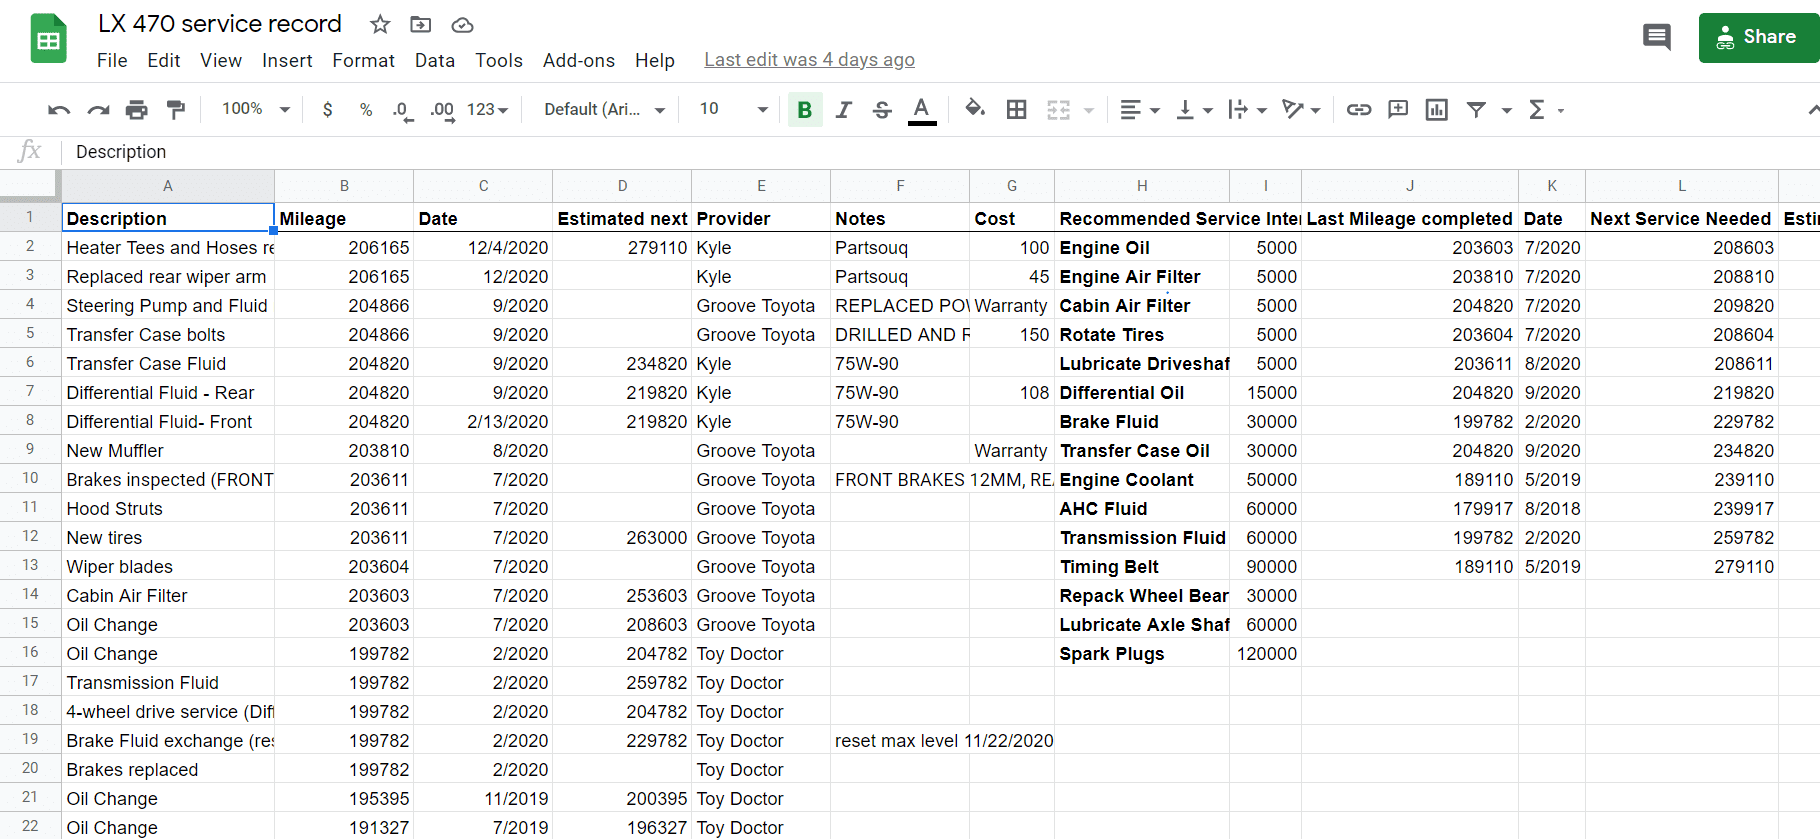
Task: Increase decimal places
Action: coord(442,110)
